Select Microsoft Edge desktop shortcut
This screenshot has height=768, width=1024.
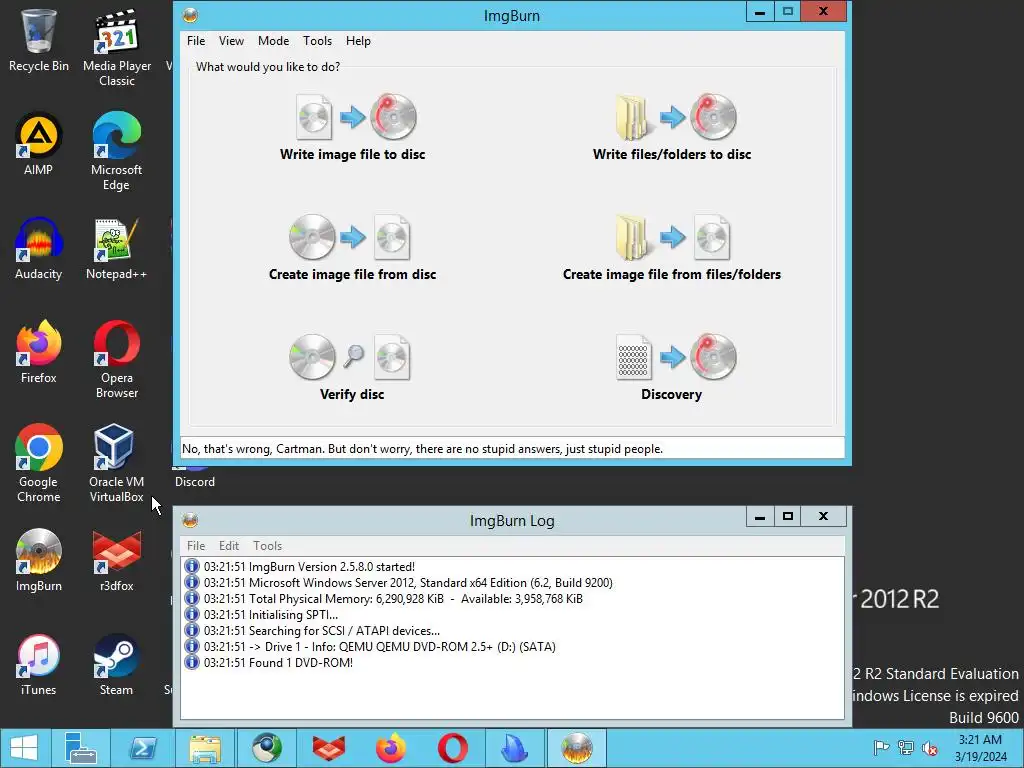[116, 152]
